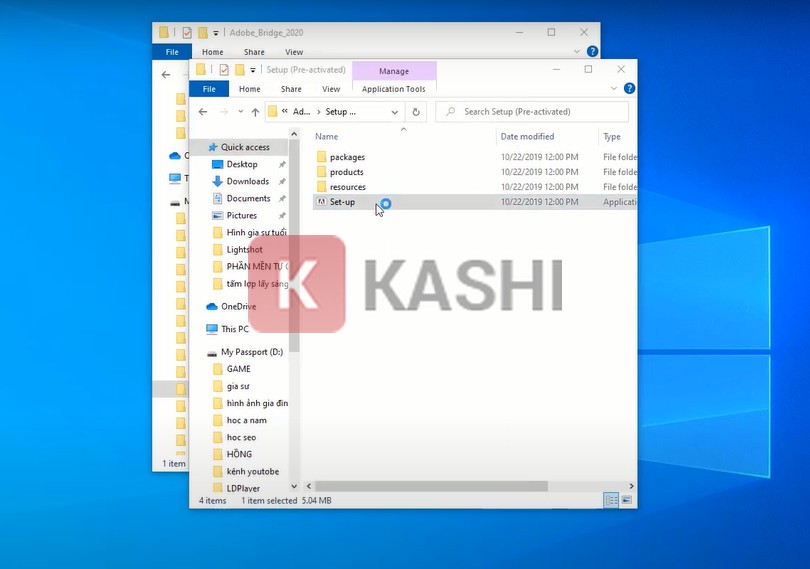Open Desktop in Quick access

click(242, 164)
